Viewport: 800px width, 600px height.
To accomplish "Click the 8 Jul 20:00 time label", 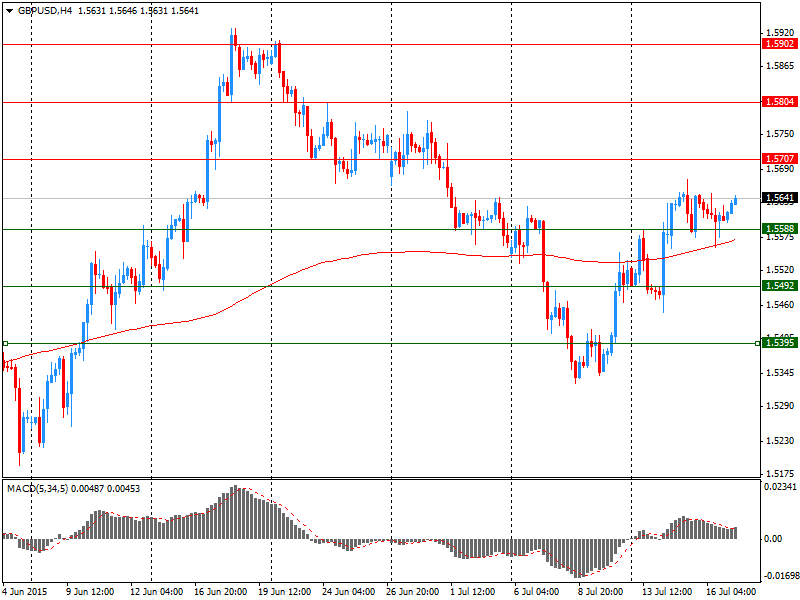I will (601, 591).
